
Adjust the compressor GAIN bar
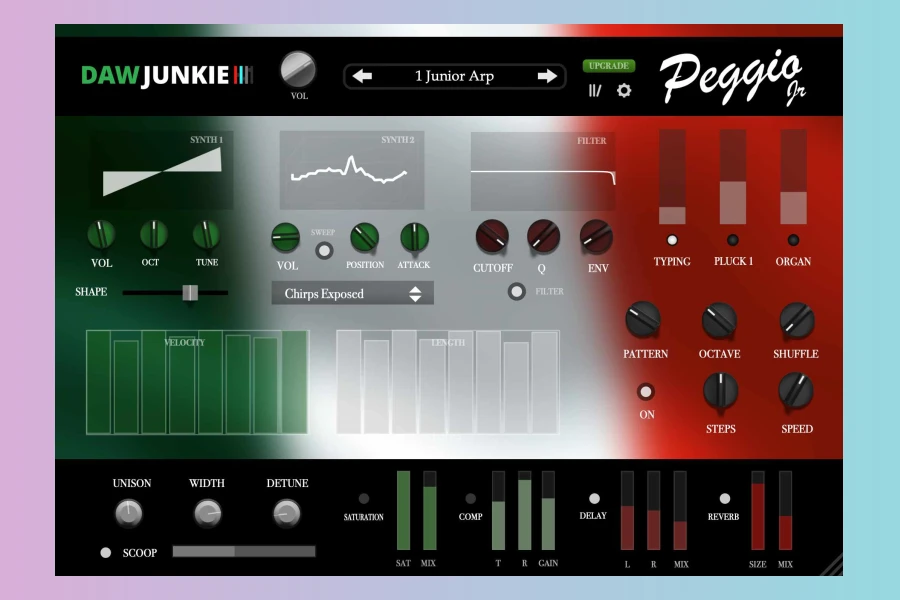pyautogui.click(x=548, y=510)
